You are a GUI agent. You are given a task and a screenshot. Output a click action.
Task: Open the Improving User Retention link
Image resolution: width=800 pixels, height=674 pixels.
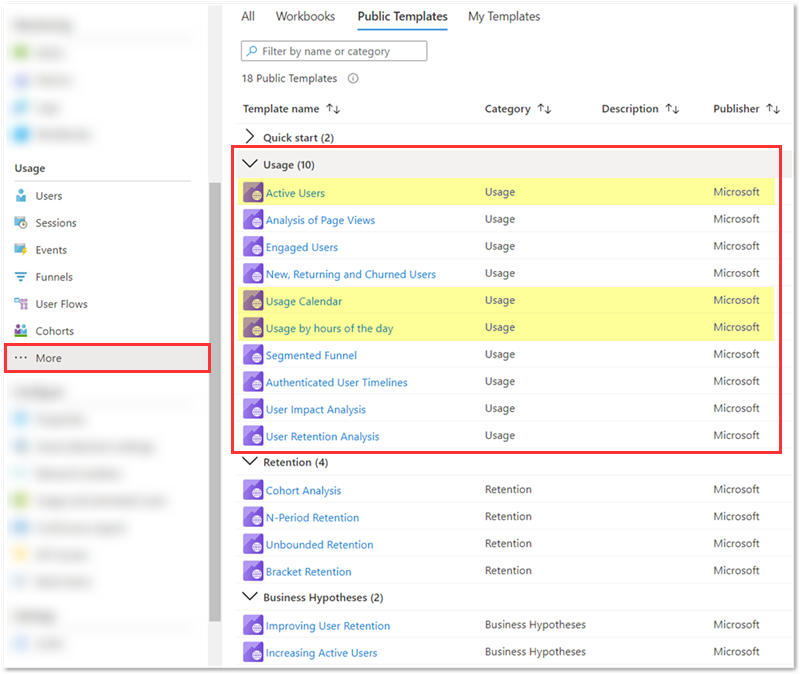point(328,626)
